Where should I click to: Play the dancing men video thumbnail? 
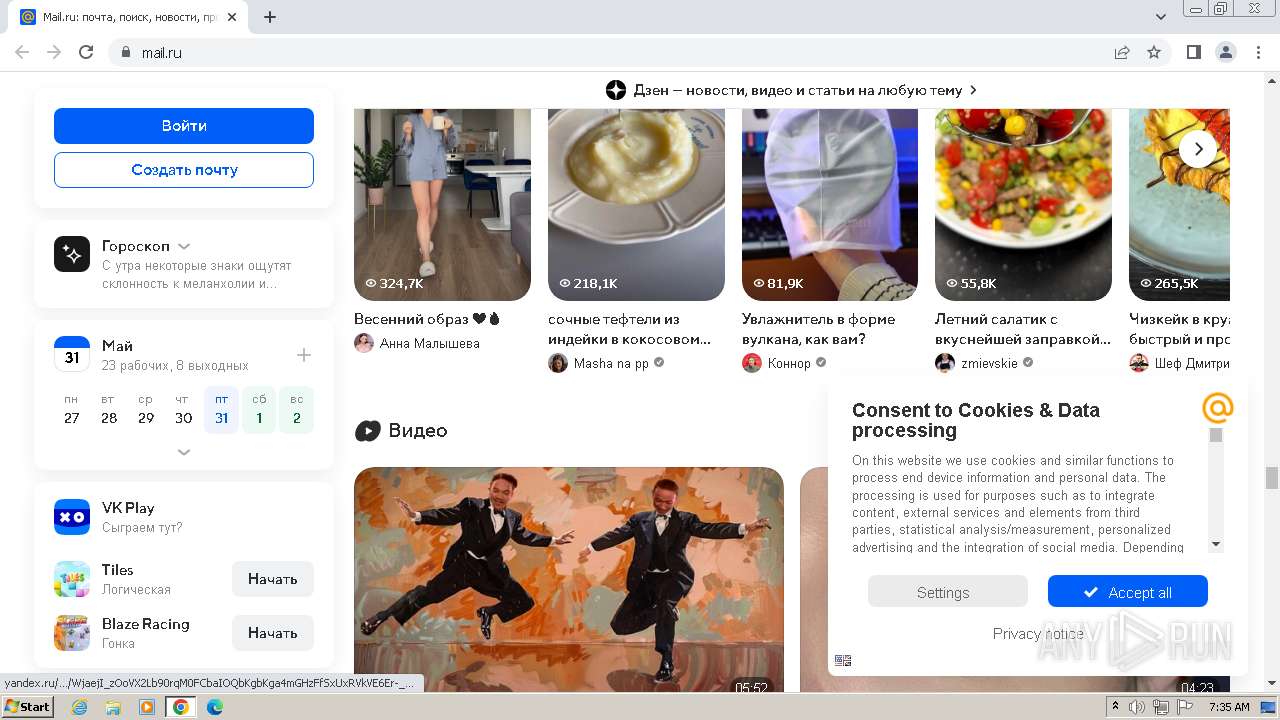tap(569, 580)
